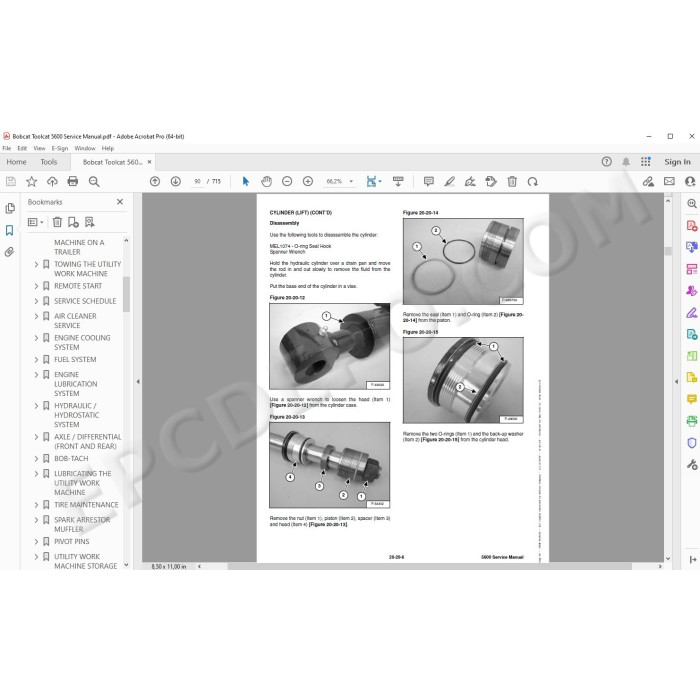The width and height of the screenshot is (700, 700).
Task: Delete page with trash icon in toolbar
Action: [x=512, y=181]
